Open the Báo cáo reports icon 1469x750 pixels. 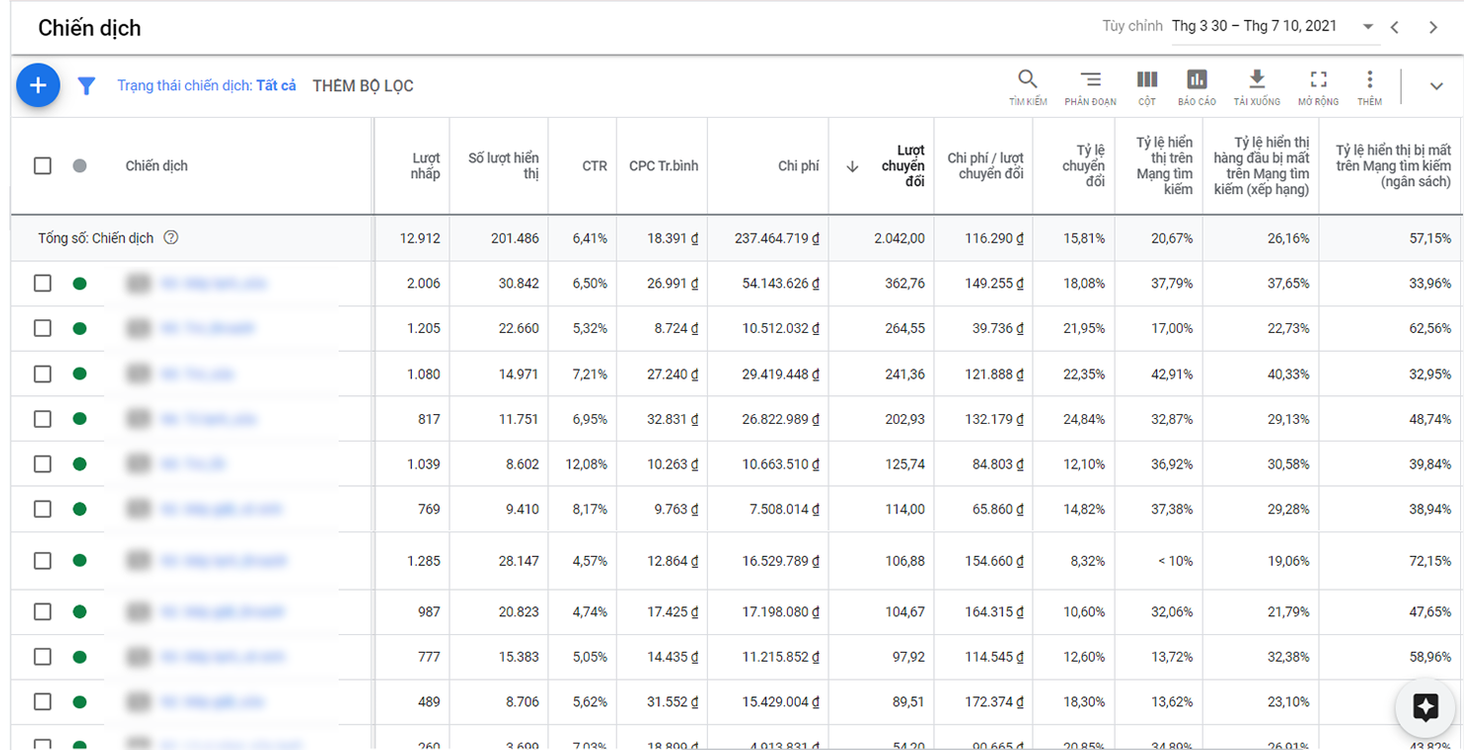click(x=1197, y=86)
